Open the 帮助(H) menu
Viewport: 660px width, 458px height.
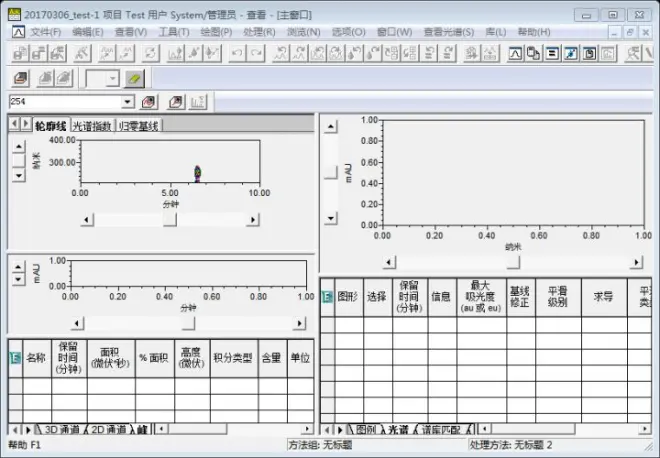[534, 32]
